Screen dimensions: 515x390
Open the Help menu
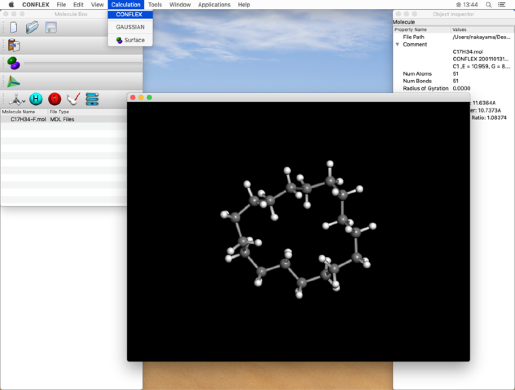tap(244, 5)
